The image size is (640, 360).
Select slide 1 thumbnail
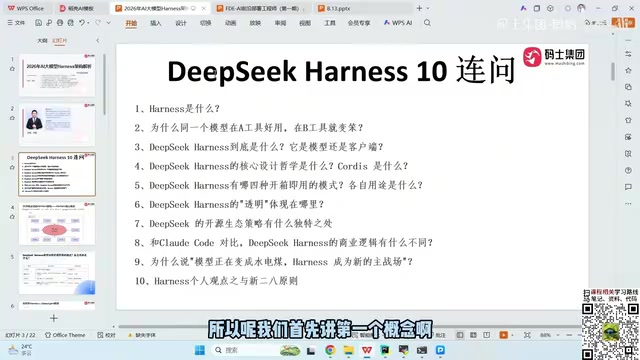(x=57, y=75)
